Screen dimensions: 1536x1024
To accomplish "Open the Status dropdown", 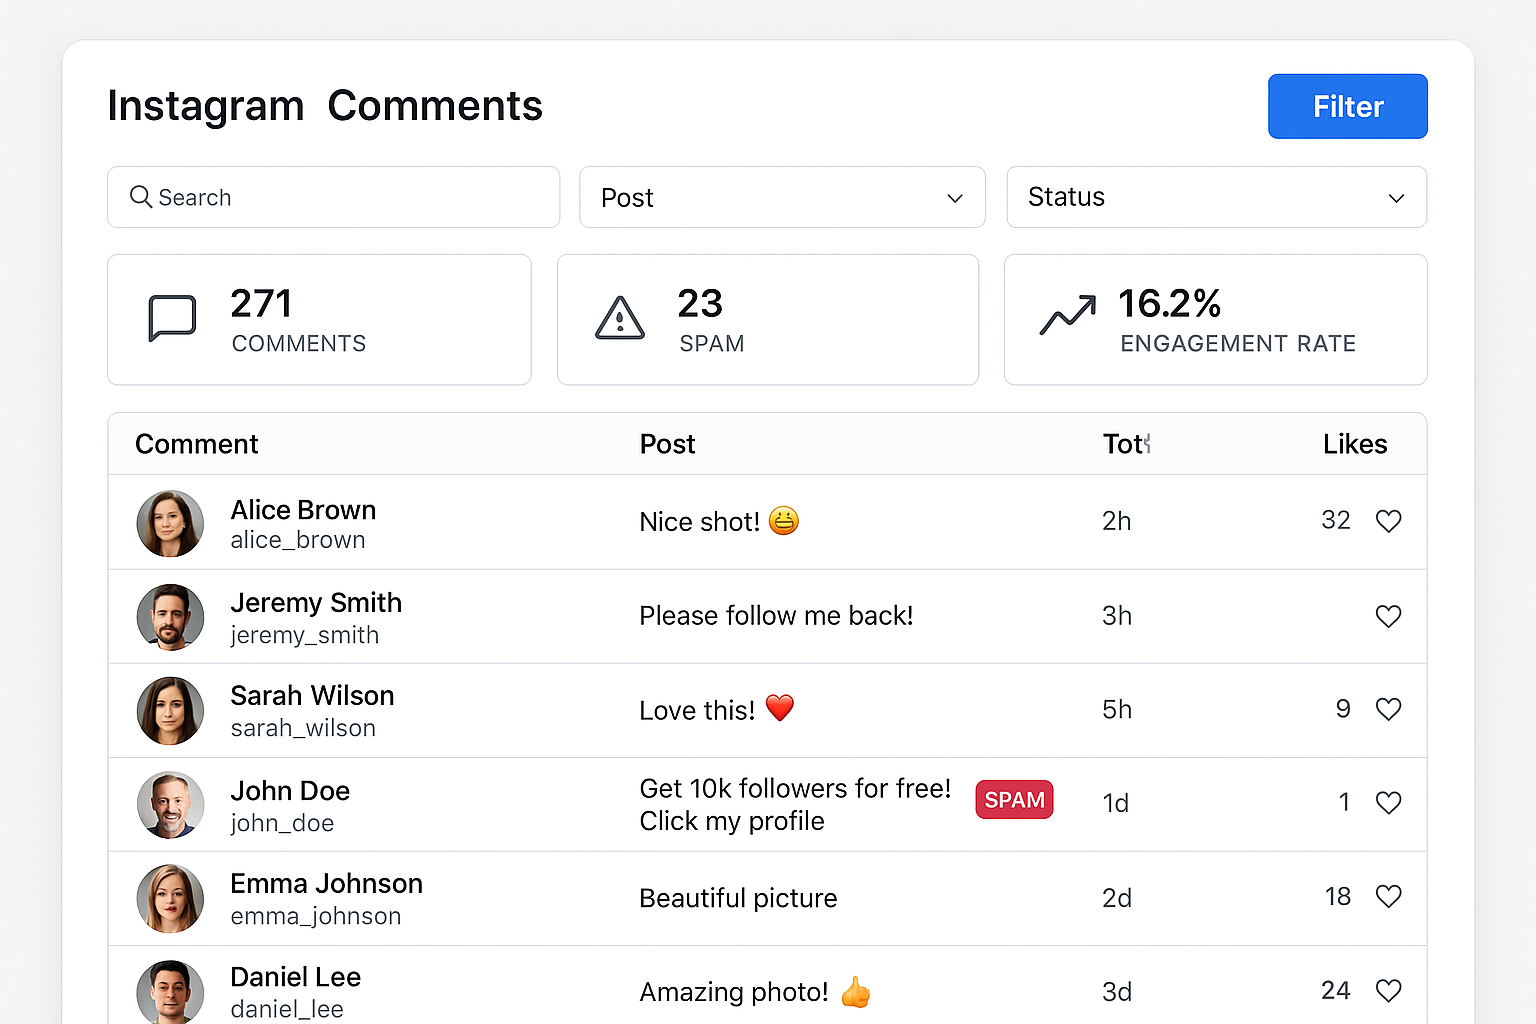I will click(x=1216, y=197).
